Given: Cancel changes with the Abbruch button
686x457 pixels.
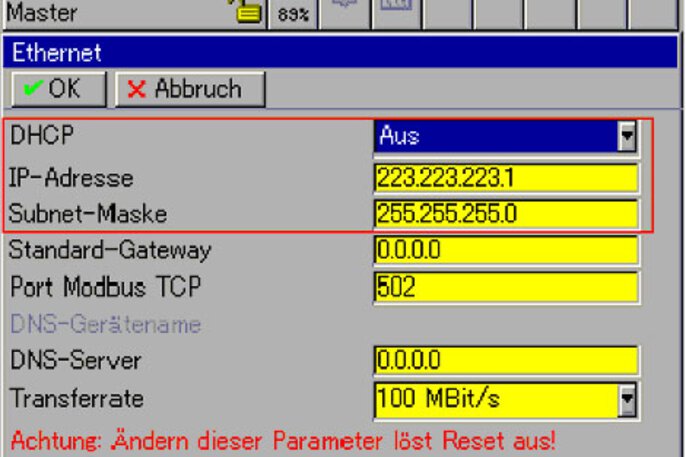Looking at the screenshot, I should point(190,89).
